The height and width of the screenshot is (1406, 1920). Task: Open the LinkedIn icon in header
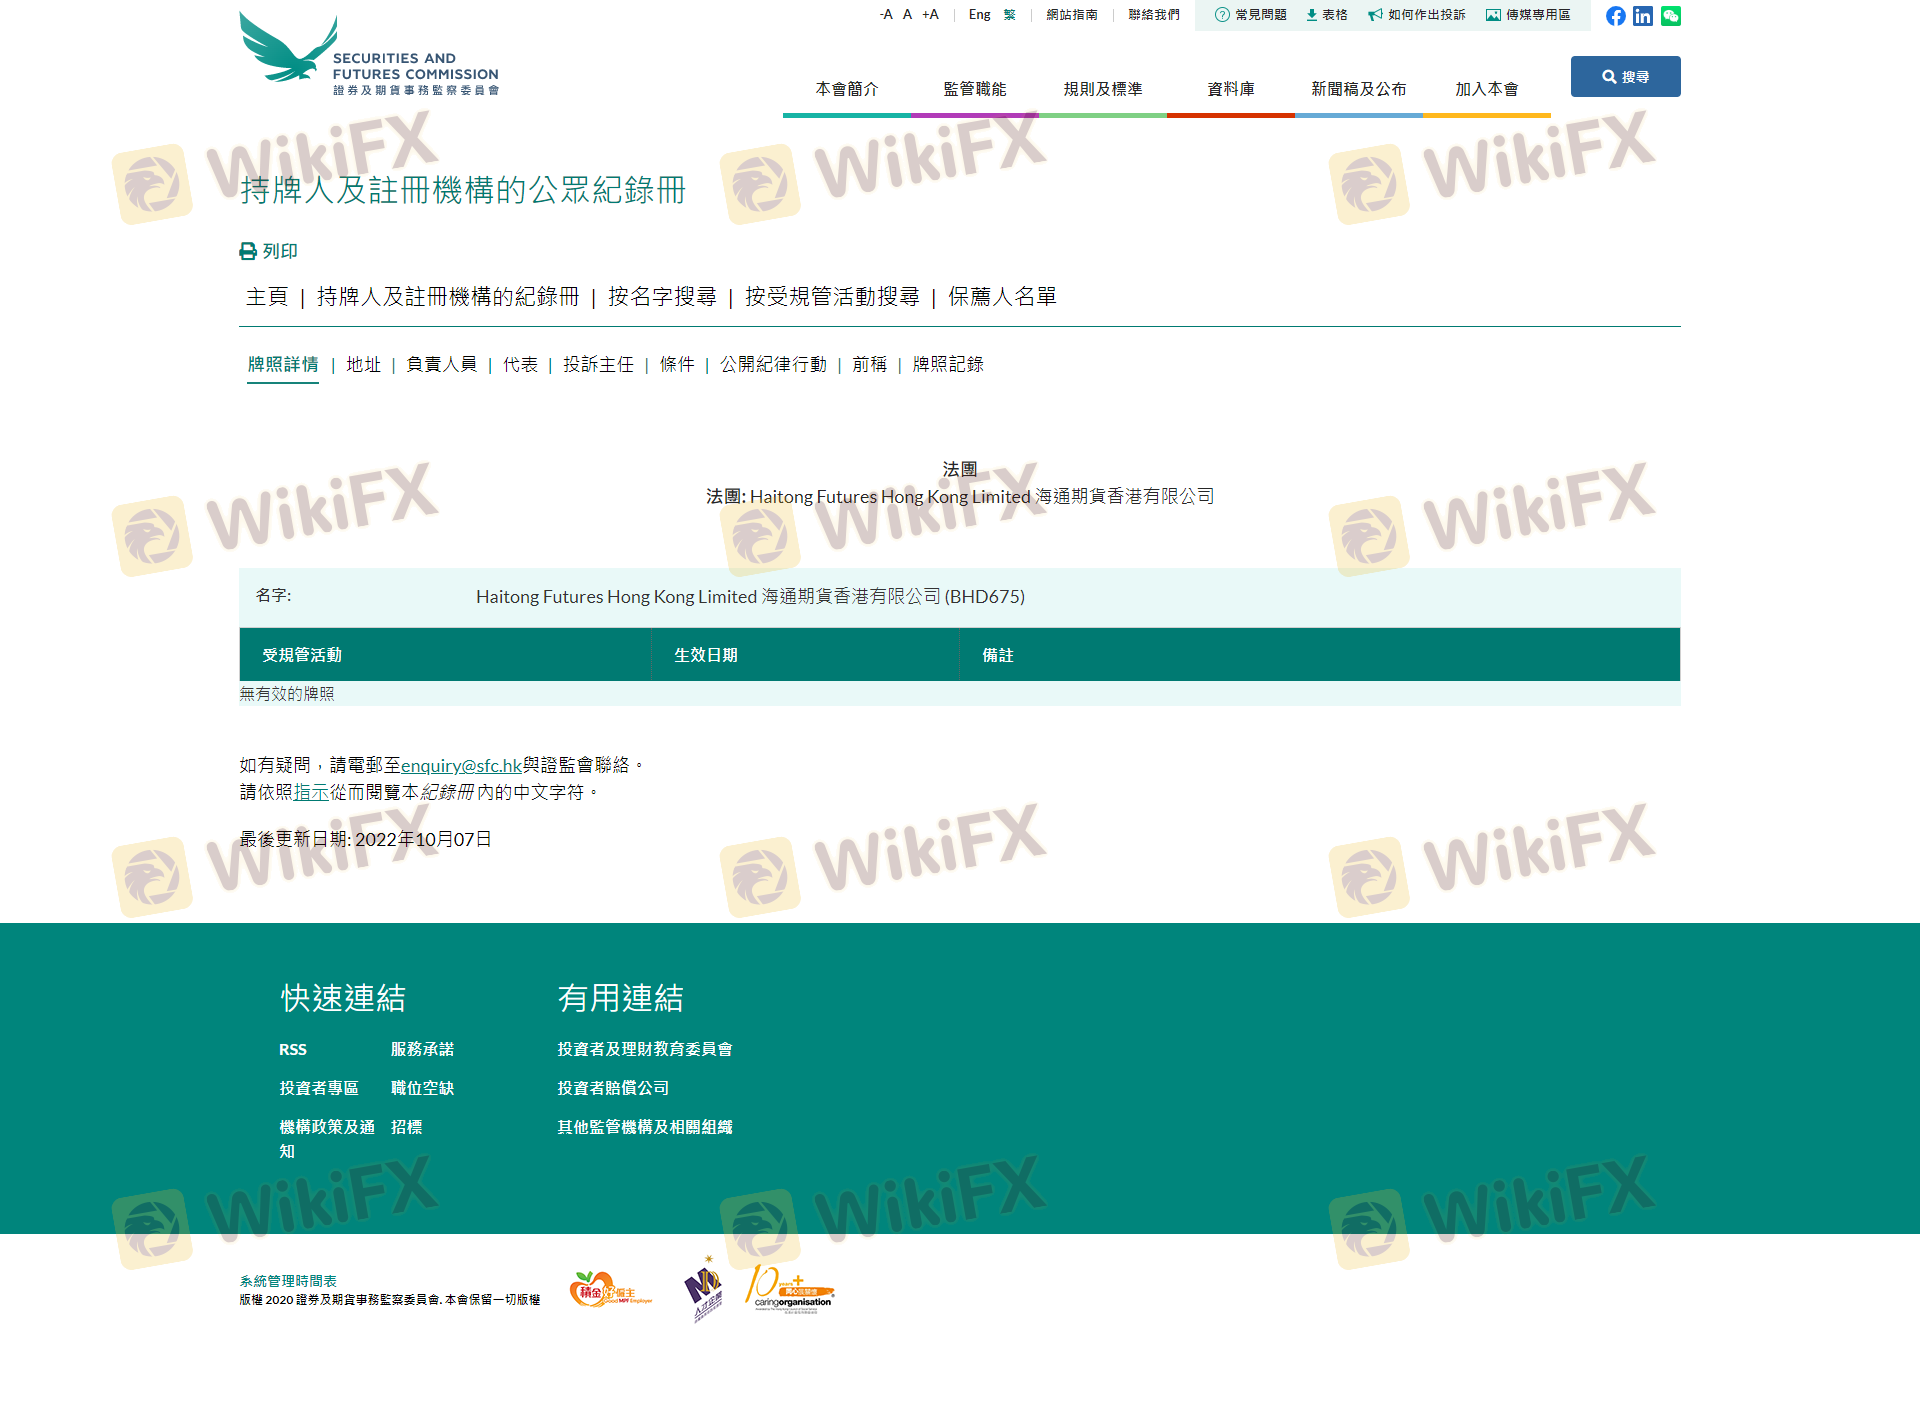point(1643,16)
